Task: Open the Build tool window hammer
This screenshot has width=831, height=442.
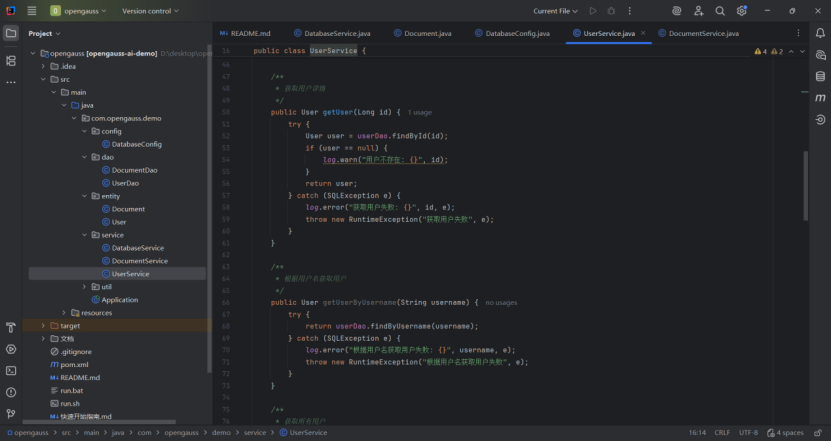Action: click(11, 328)
